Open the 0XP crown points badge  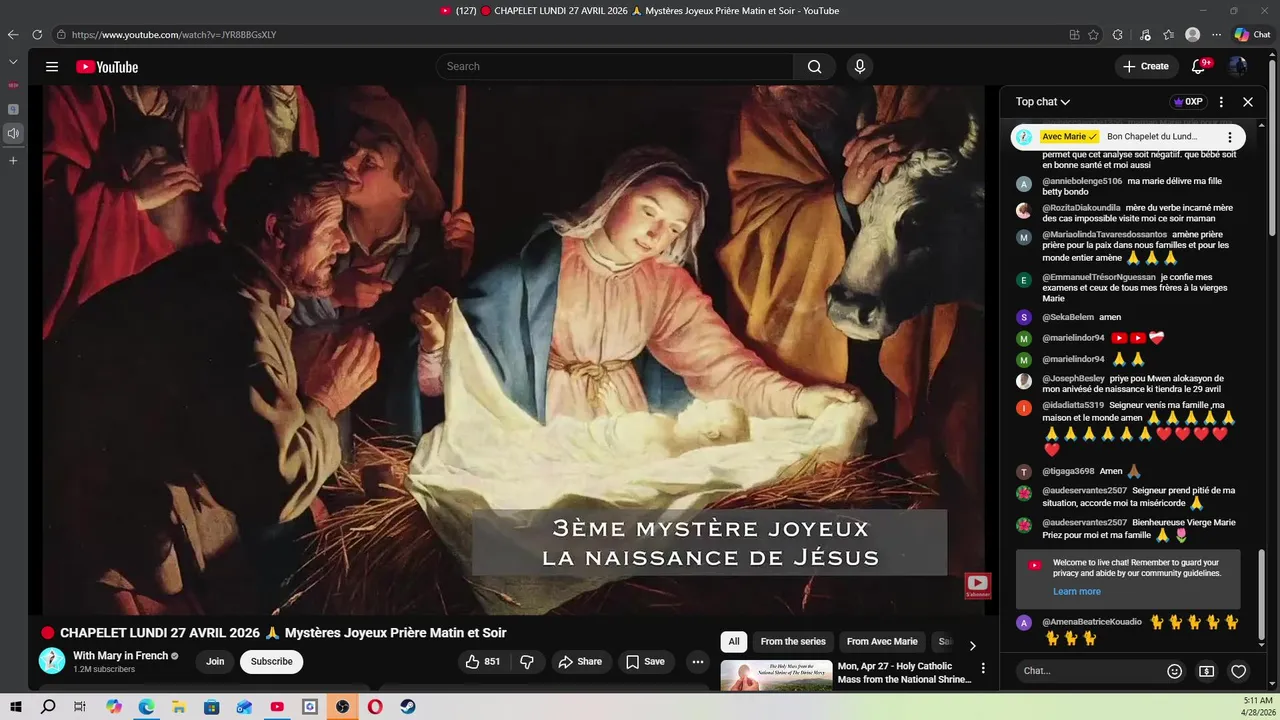click(1188, 102)
